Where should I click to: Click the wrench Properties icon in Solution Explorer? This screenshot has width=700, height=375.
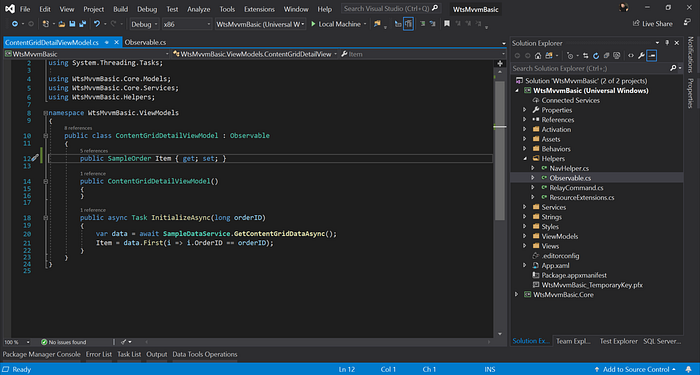[641, 56]
